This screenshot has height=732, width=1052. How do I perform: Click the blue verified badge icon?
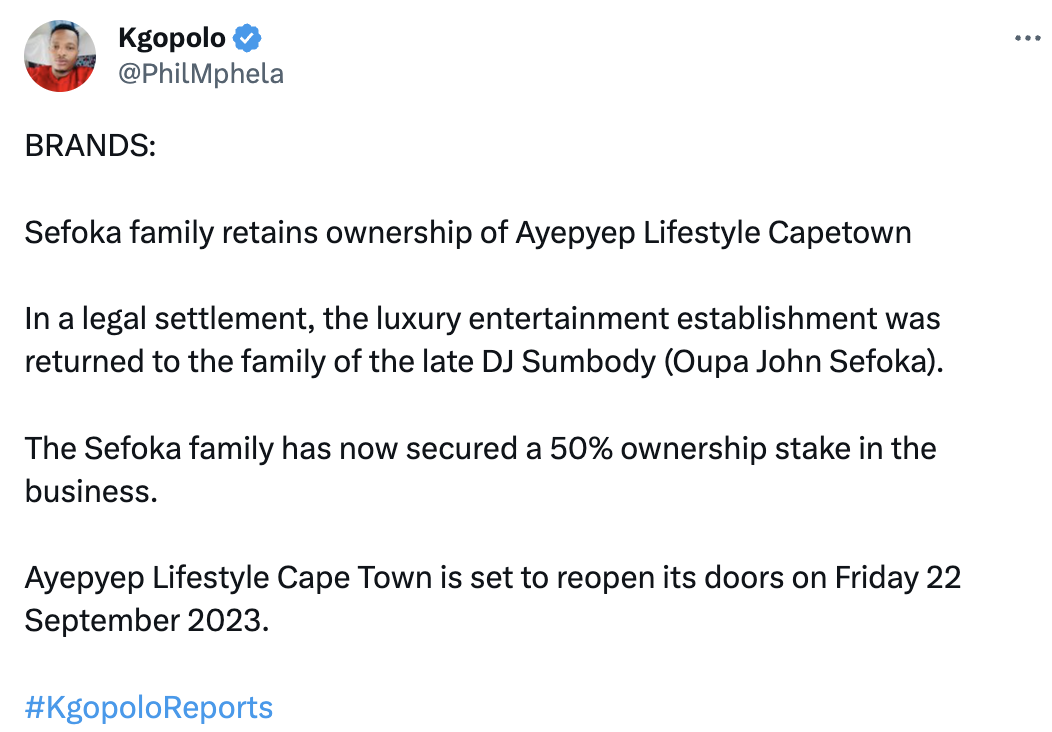tap(247, 38)
